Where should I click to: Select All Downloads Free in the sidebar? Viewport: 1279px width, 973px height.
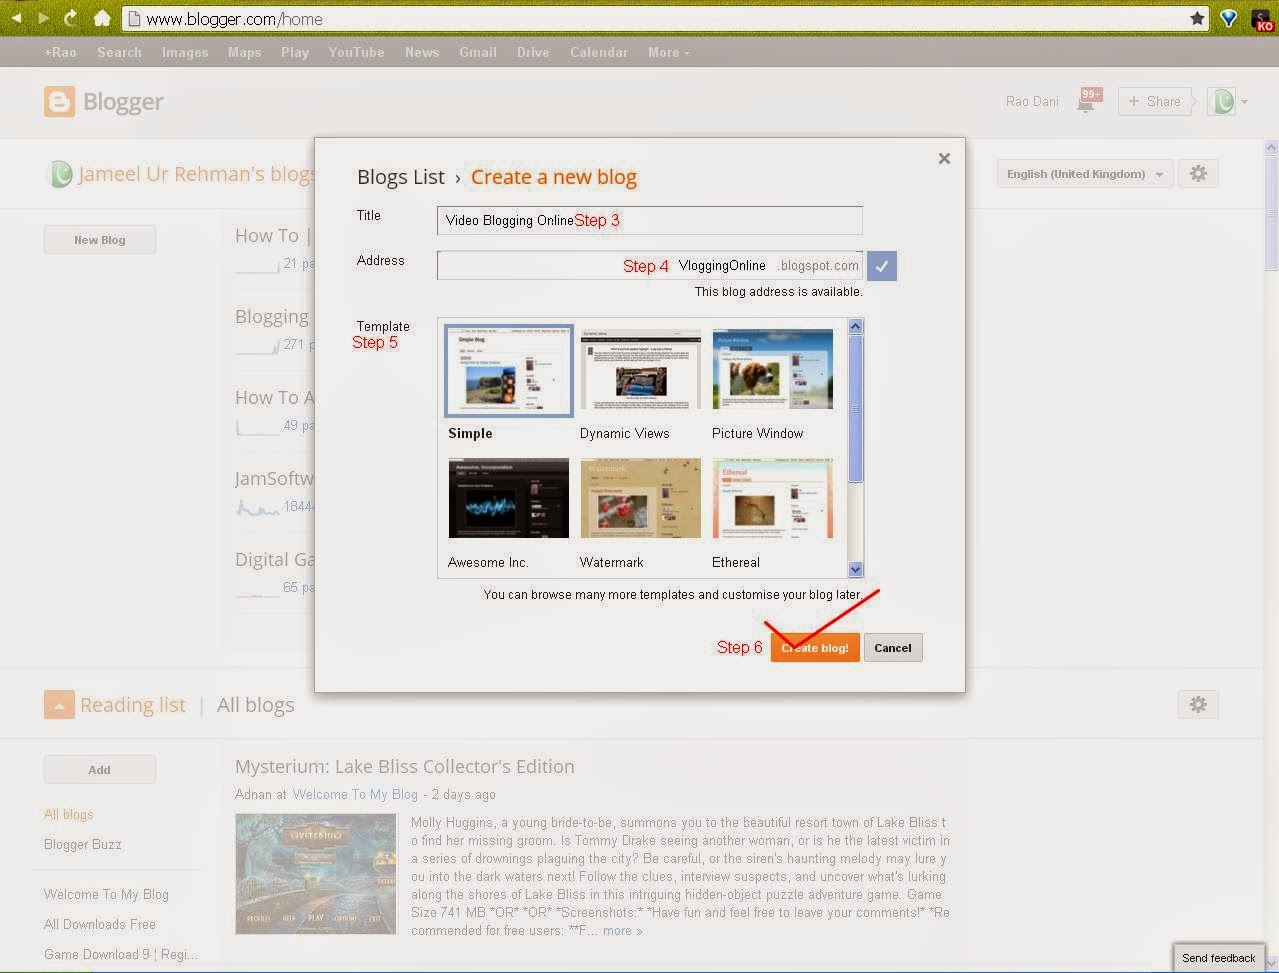coord(100,925)
